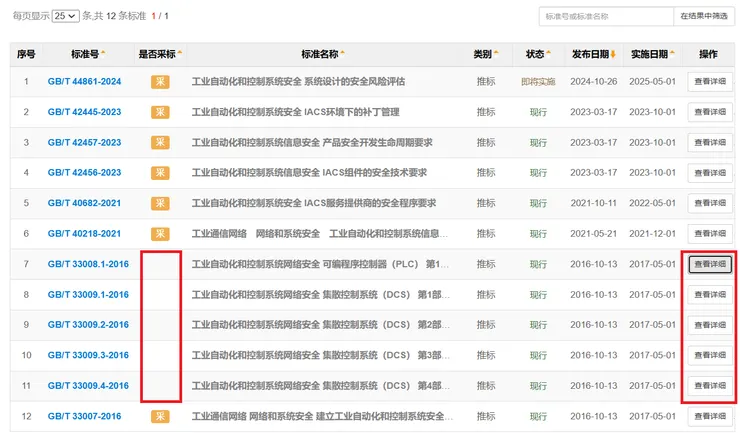Click the 采 badge for GB/T 44861-2024
Screen dimensions: 740x439
[x=160, y=82]
